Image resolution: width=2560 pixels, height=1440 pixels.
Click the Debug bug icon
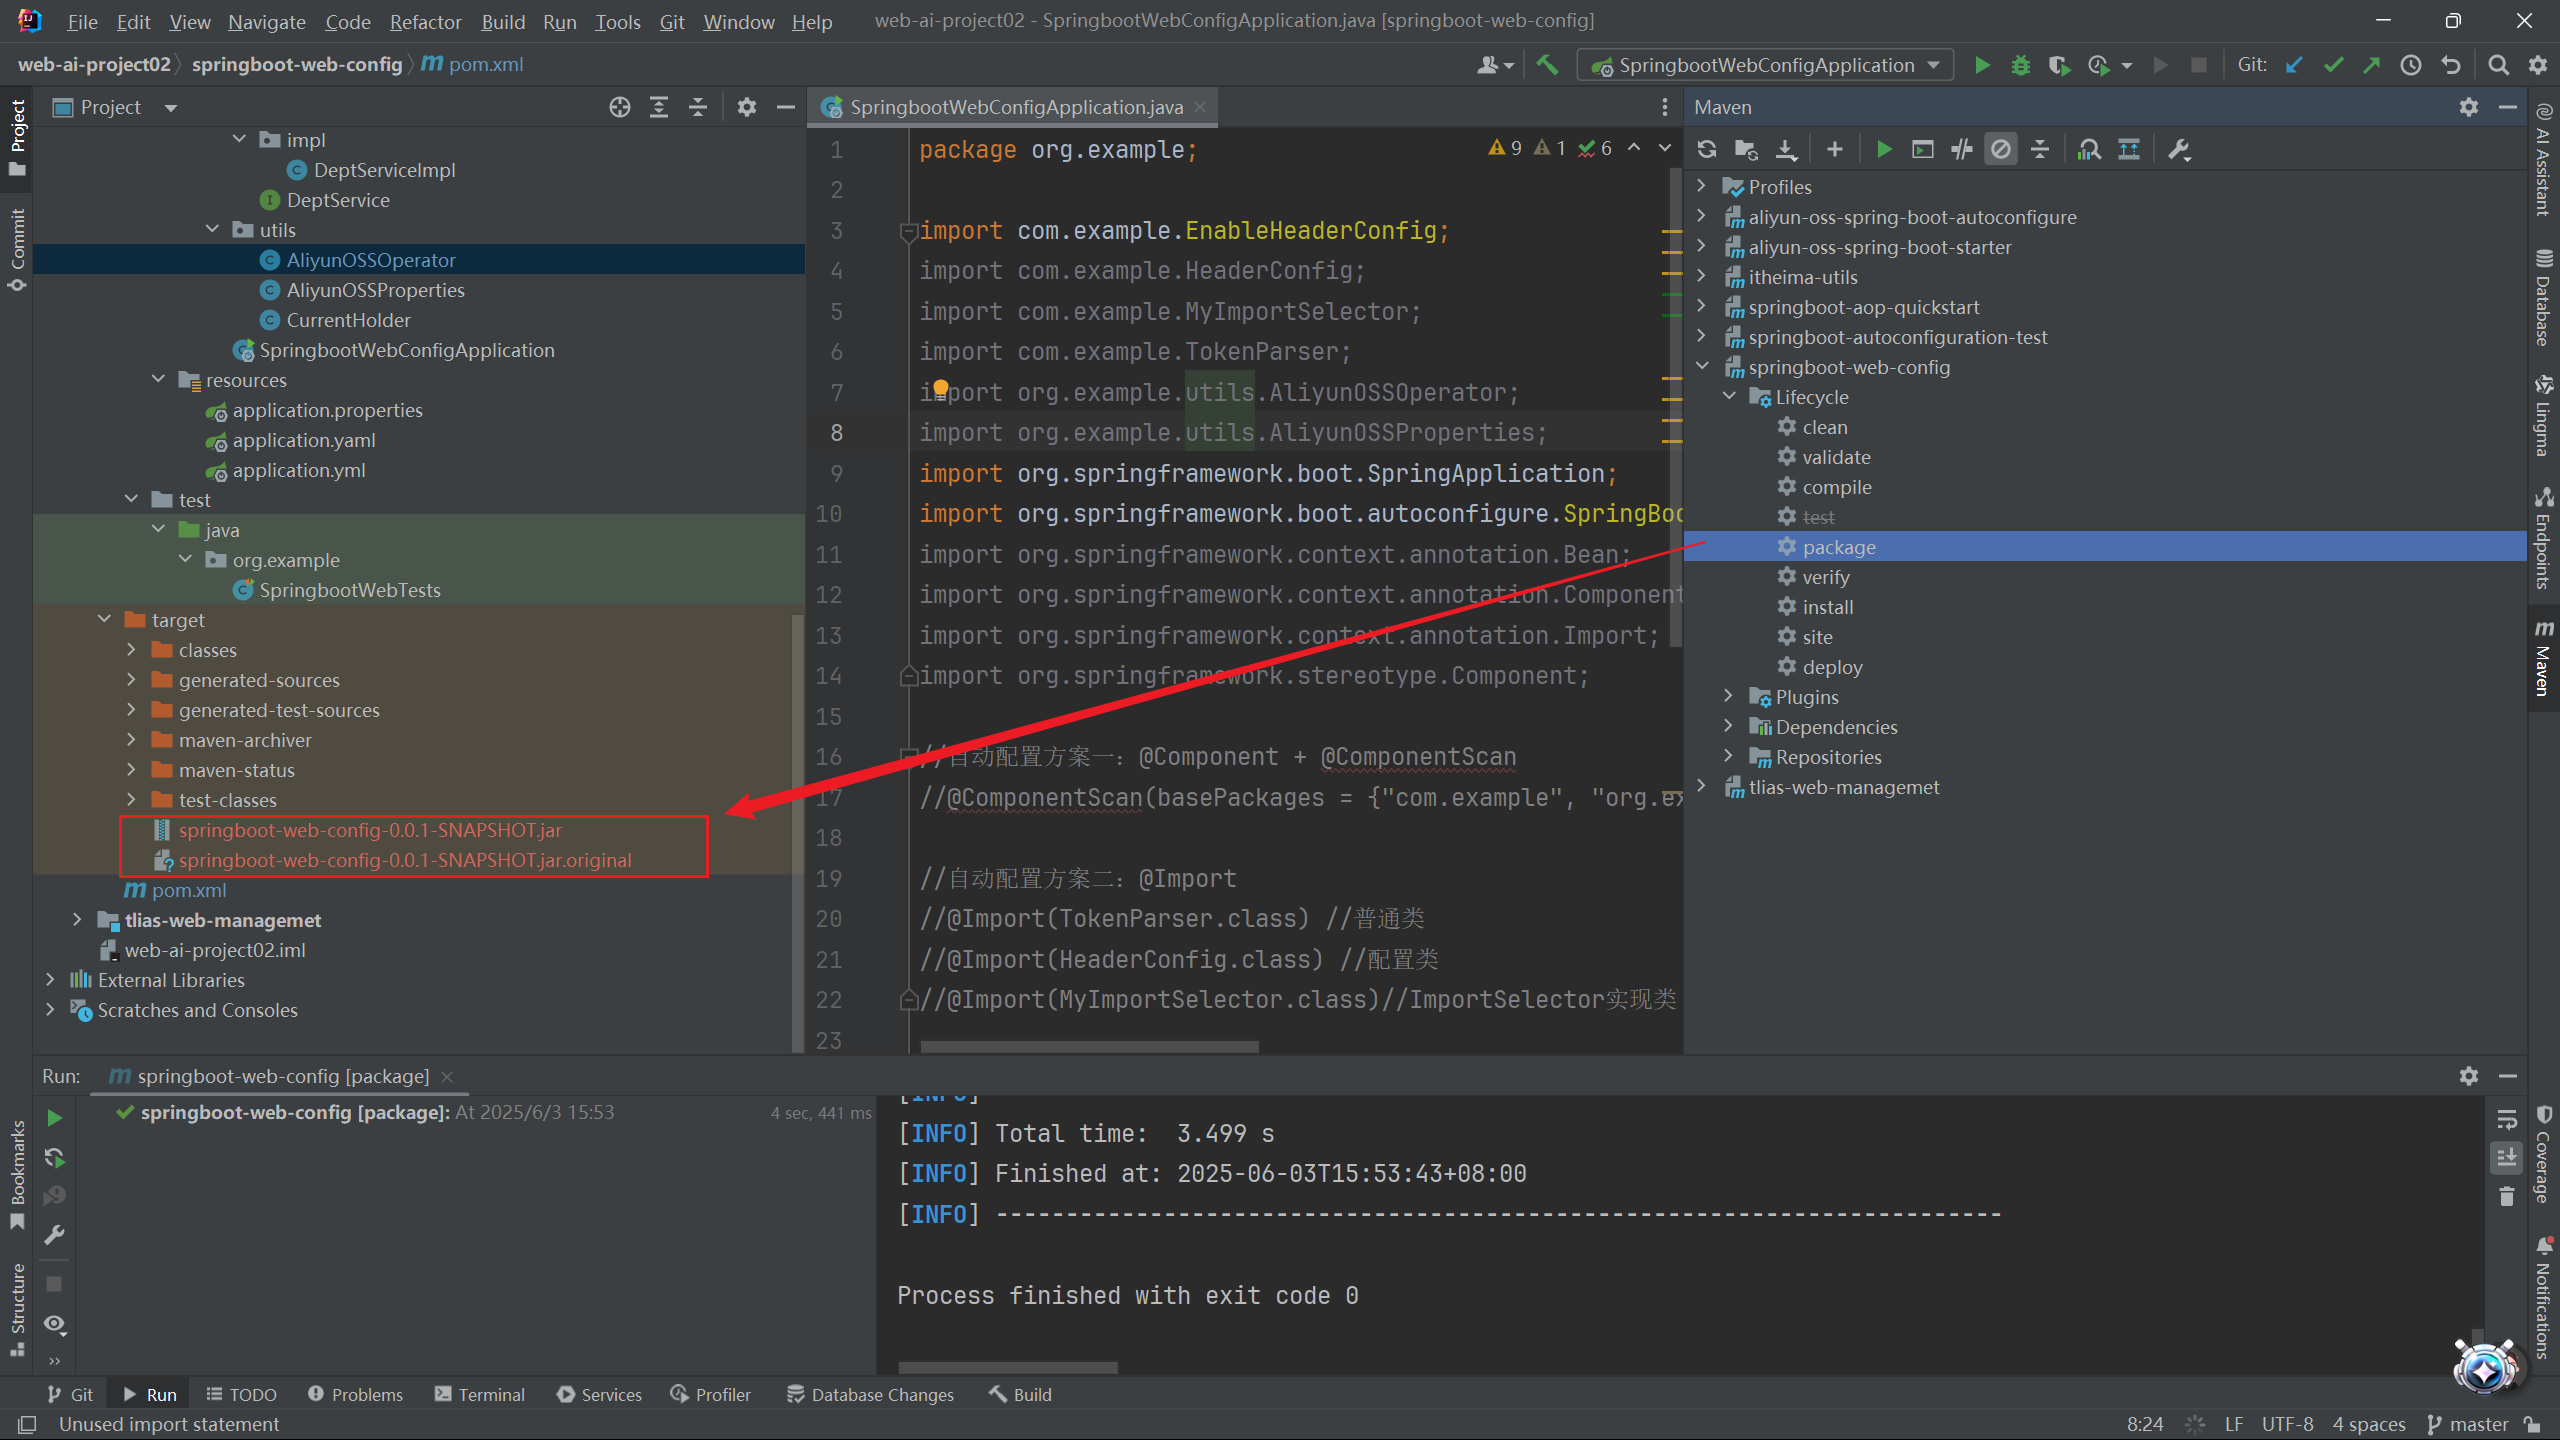2021,65
